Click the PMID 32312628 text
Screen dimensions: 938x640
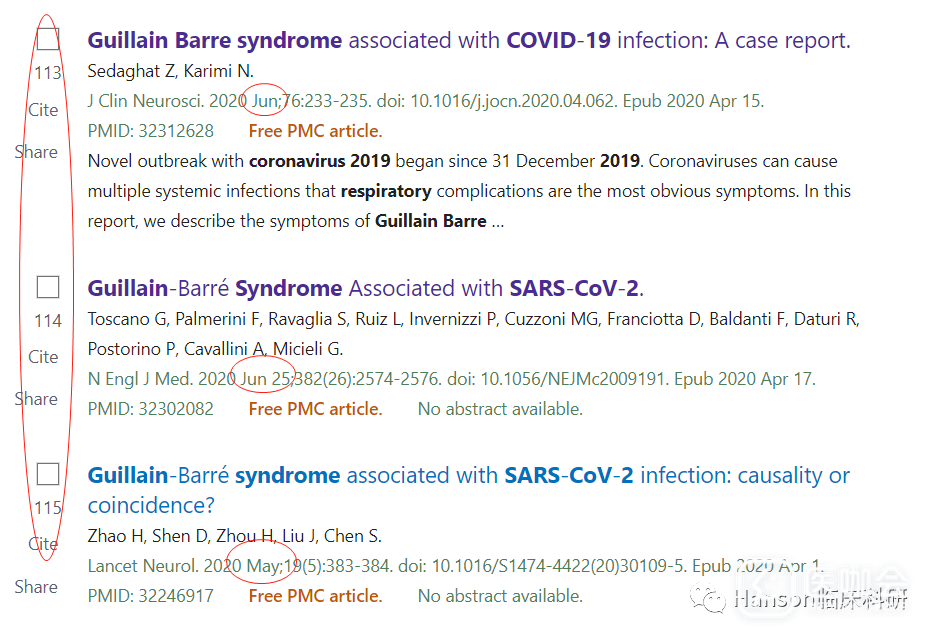pyautogui.click(x=150, y=131)
